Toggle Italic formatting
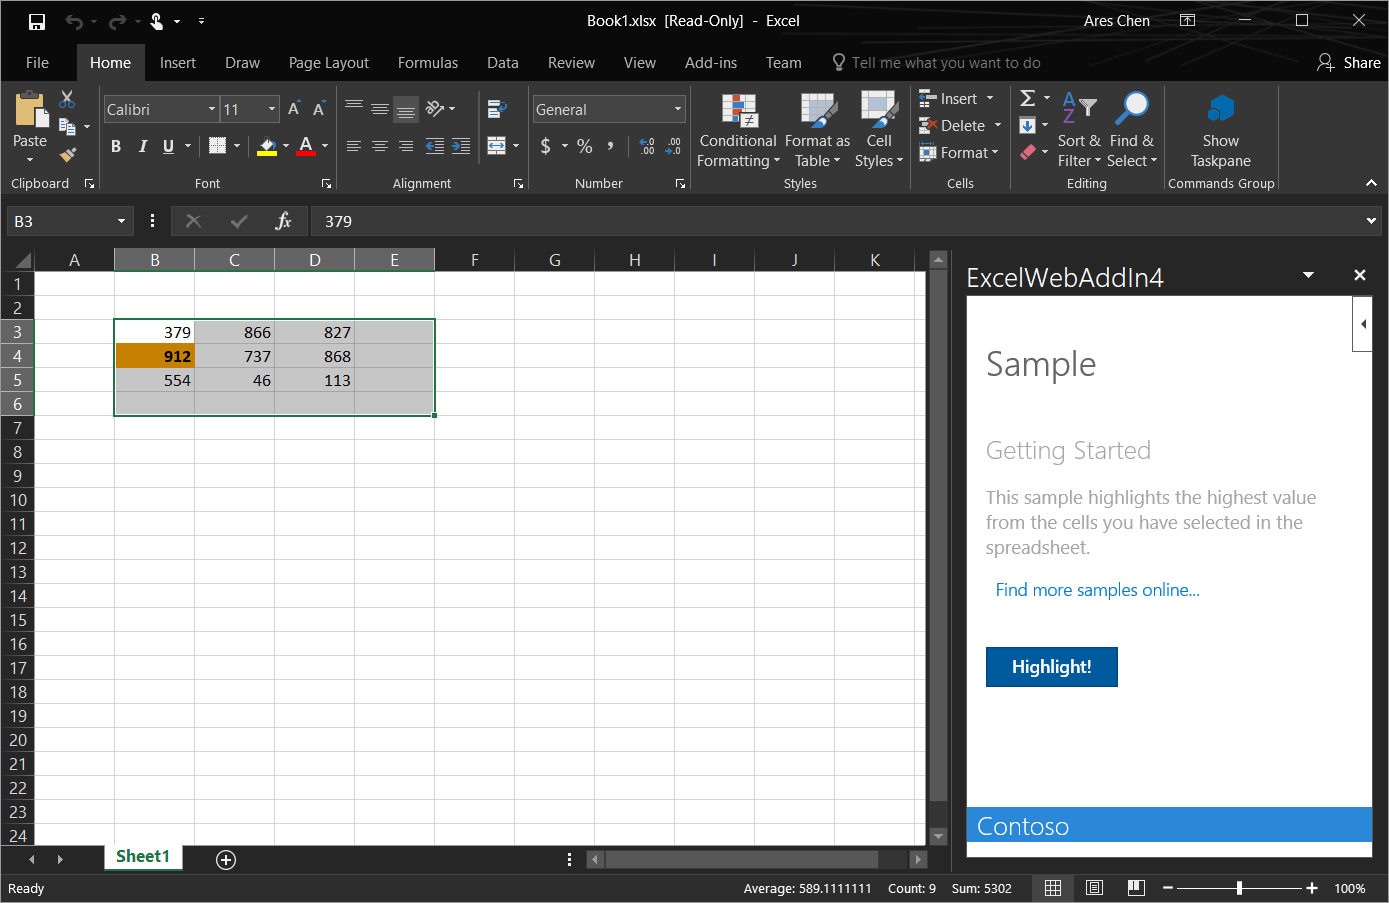This screenshot has height=903, width=1389. point(142,147)
